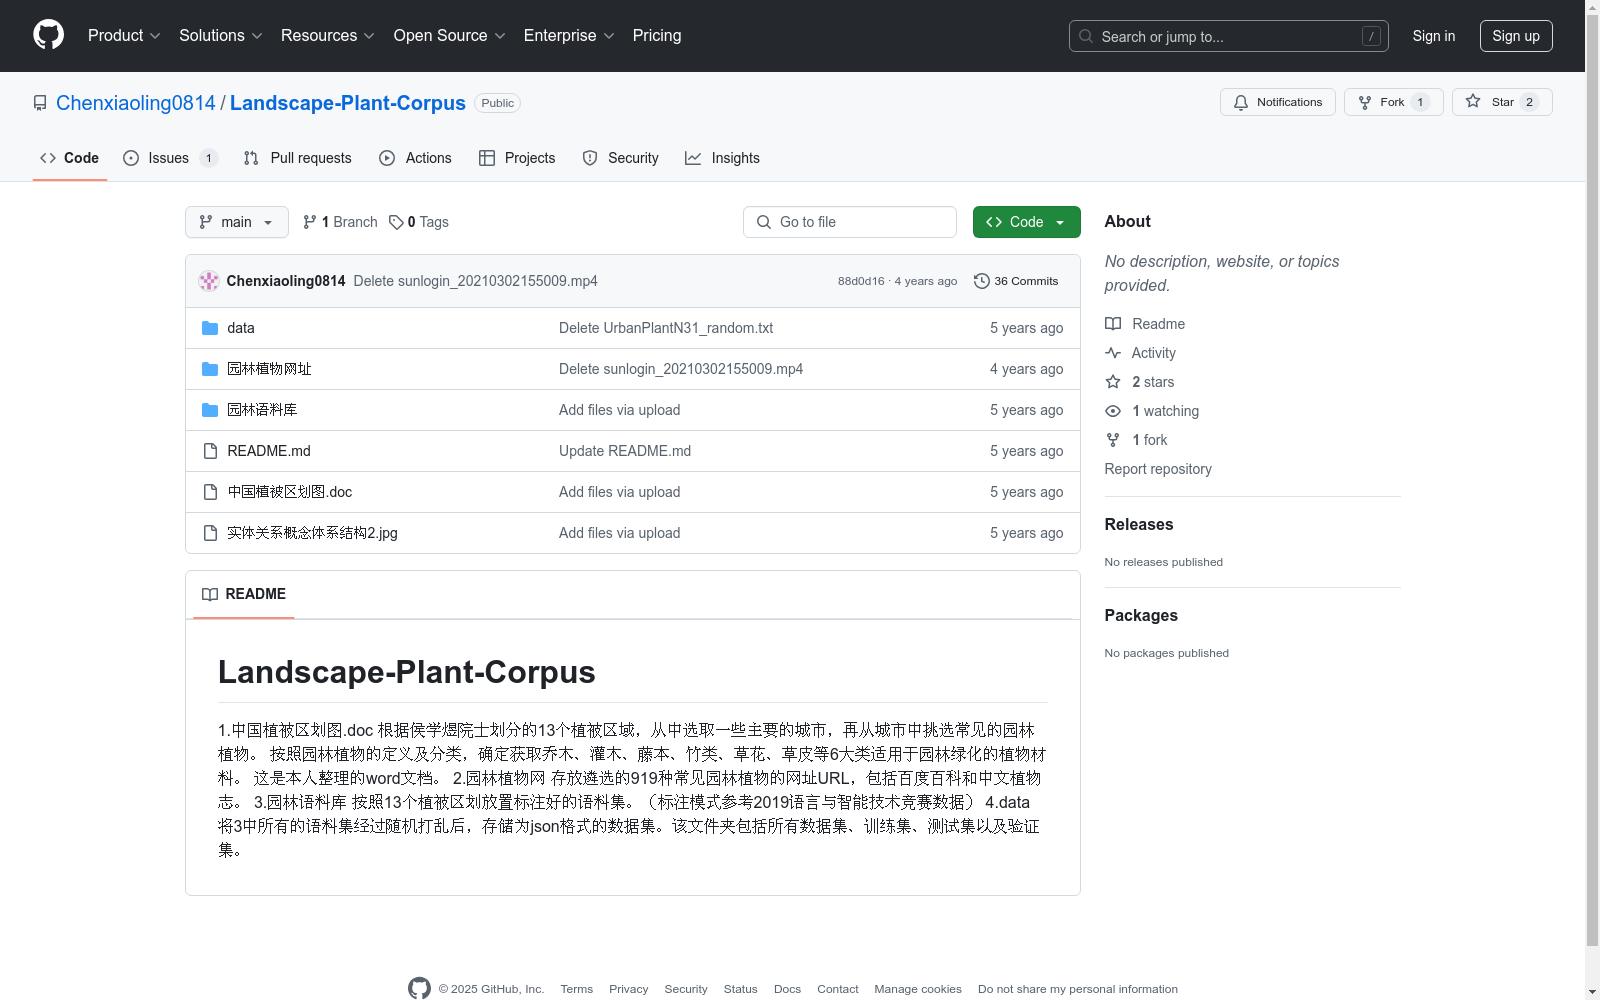Switch to the Insights tab
The image size is (1600, 1000).
[x=722, y=158]
